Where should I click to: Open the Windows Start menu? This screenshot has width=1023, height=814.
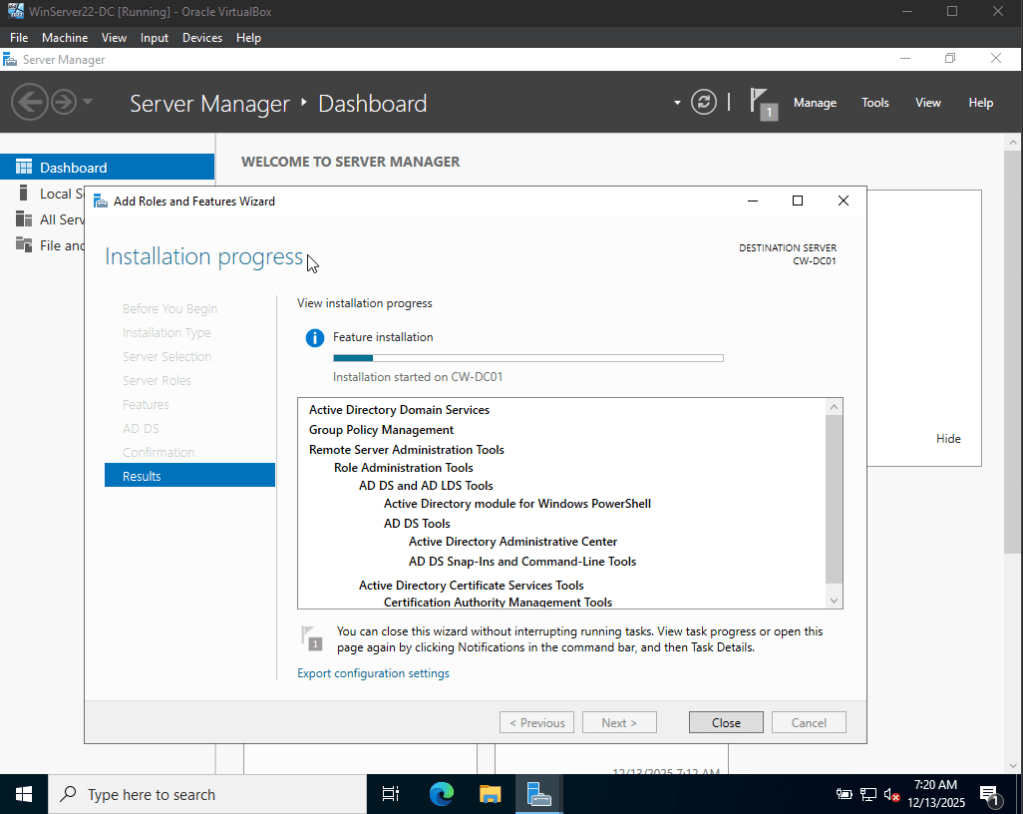tap(23, 794)
